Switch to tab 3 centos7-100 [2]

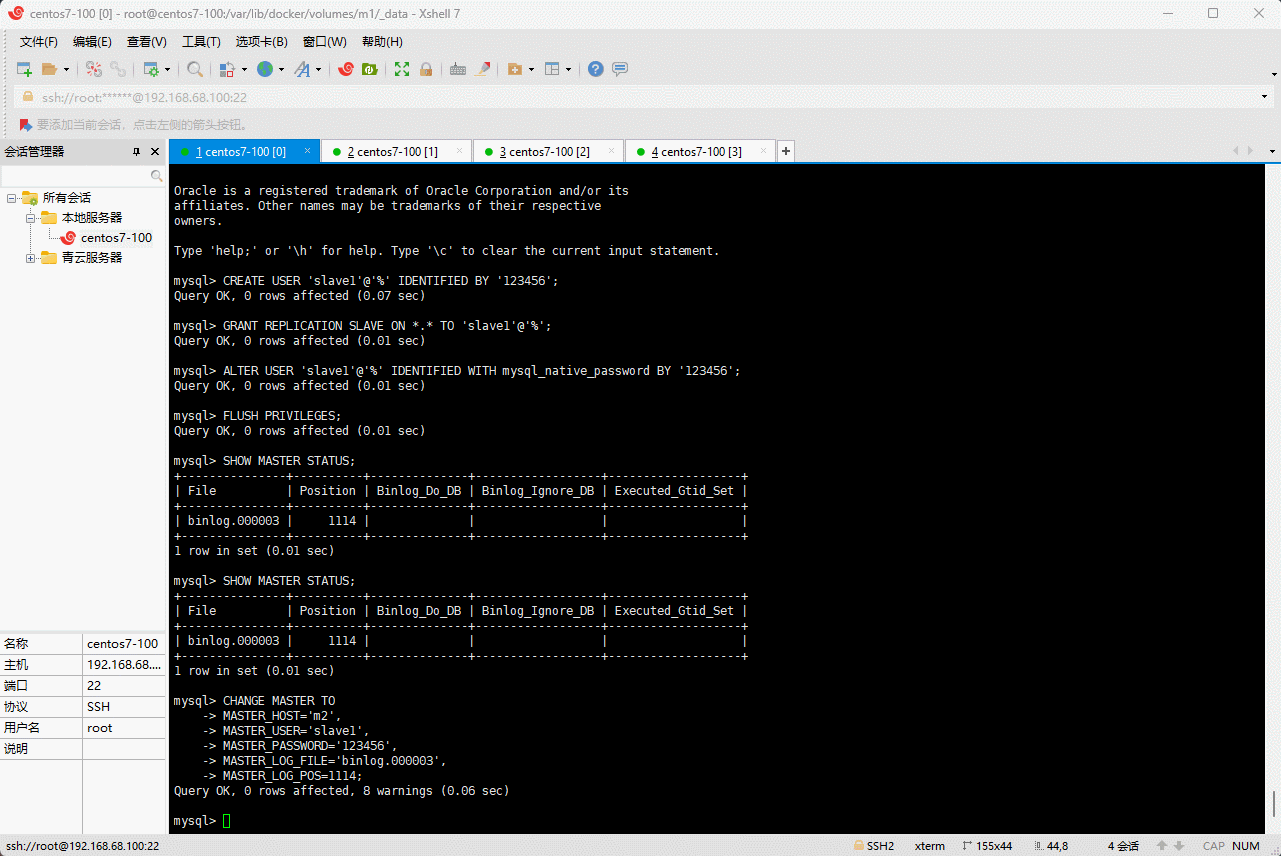(x=548, y=151)
